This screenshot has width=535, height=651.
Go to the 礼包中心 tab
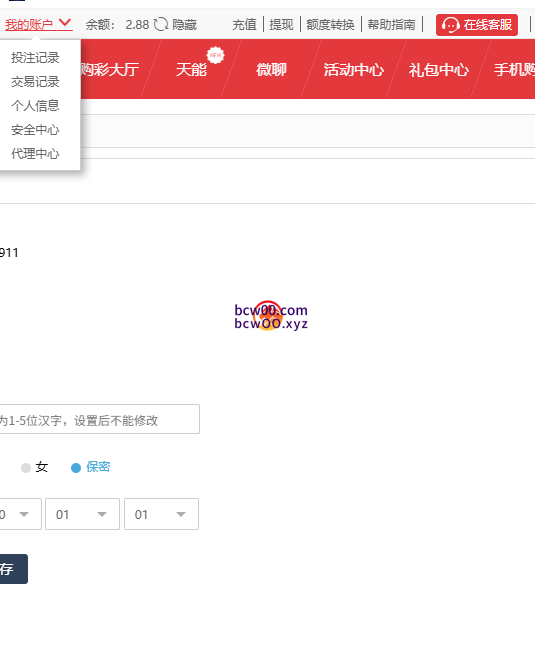439,69
